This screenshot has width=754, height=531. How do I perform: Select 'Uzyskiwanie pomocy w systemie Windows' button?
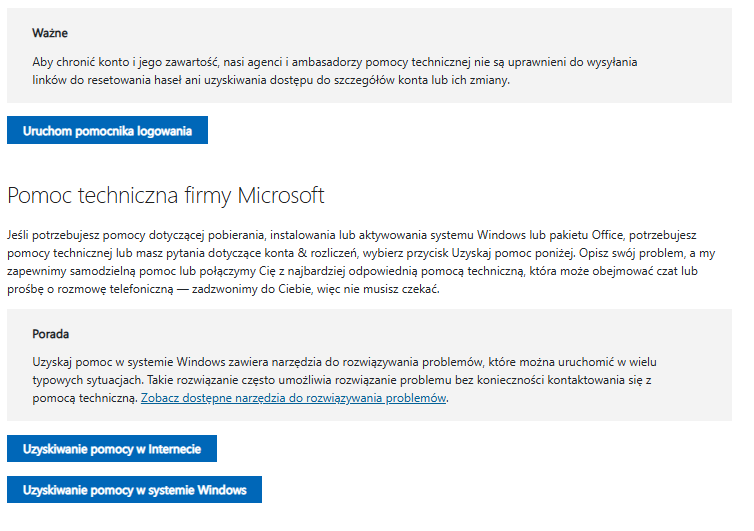pos(134,490)
